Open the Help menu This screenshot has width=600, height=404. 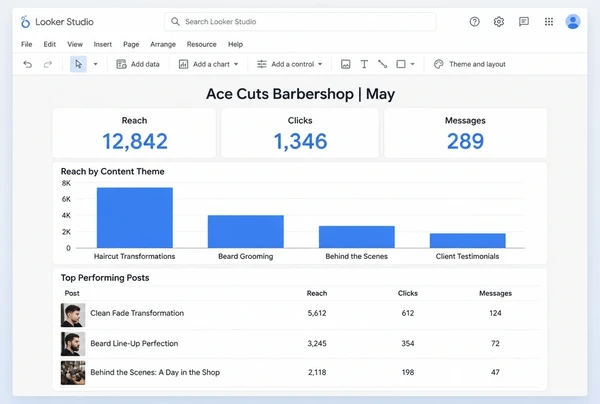(x=235, y=44)
